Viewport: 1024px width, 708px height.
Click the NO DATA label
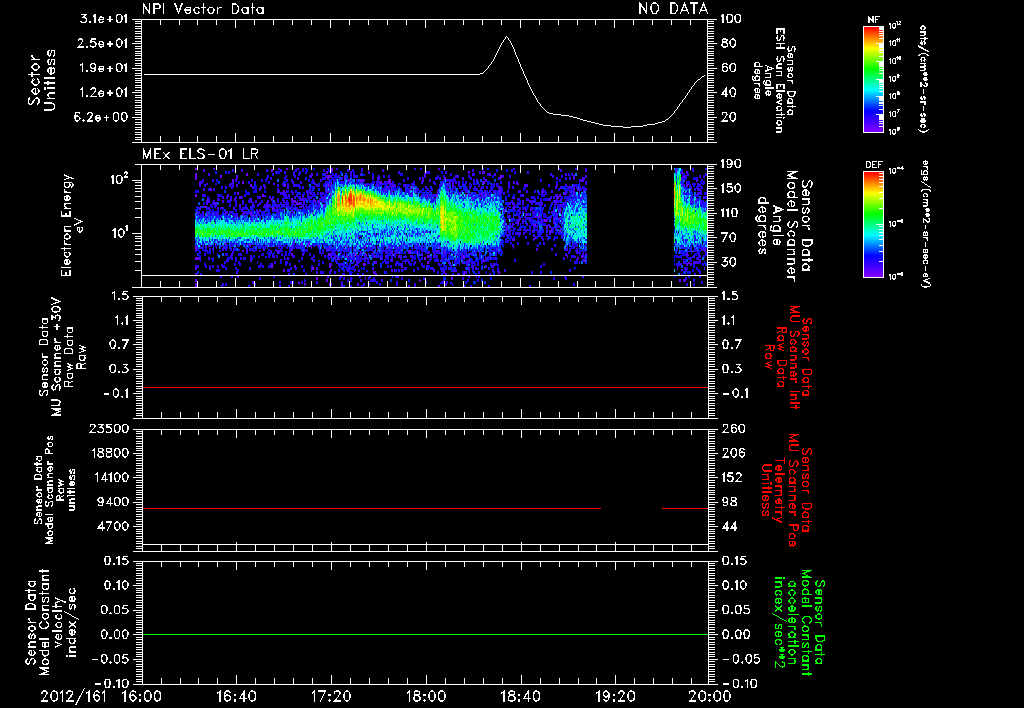point(673,9)
